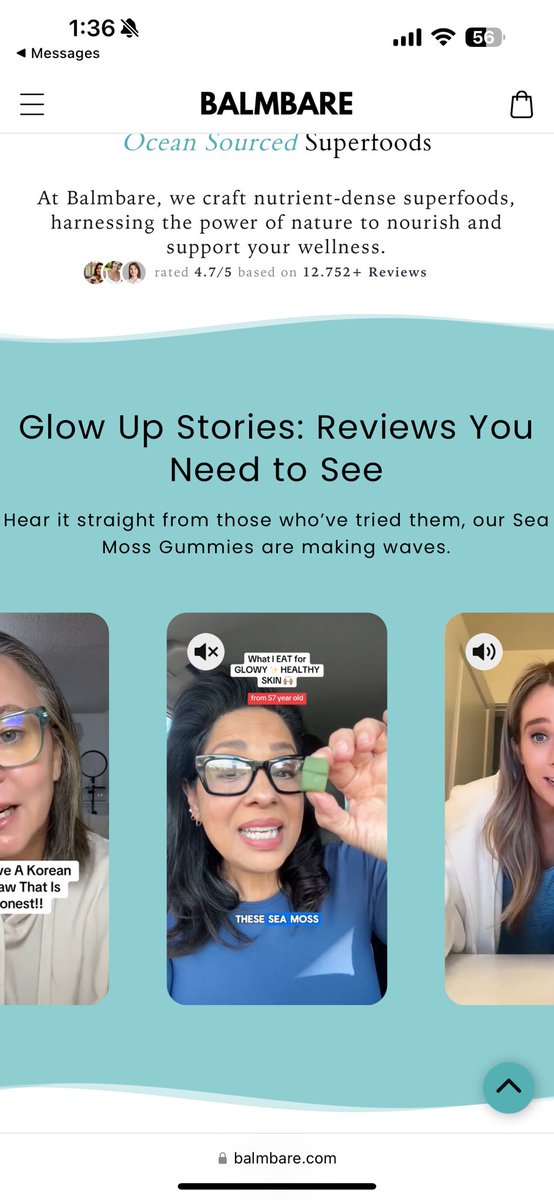Tap the scroll-to-top chevron button
The height and width of the screenshot is (1200, 554).
[508, 1087]
